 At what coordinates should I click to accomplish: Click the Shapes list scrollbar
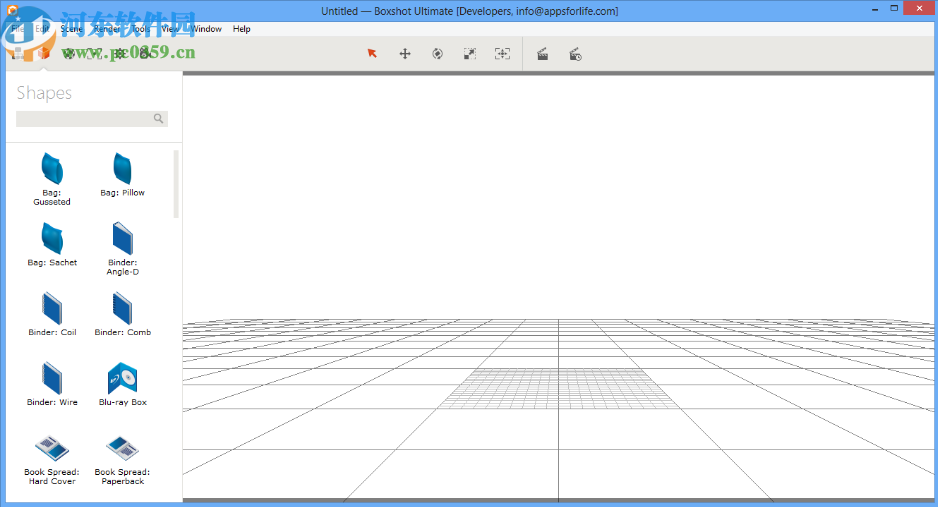176,184
